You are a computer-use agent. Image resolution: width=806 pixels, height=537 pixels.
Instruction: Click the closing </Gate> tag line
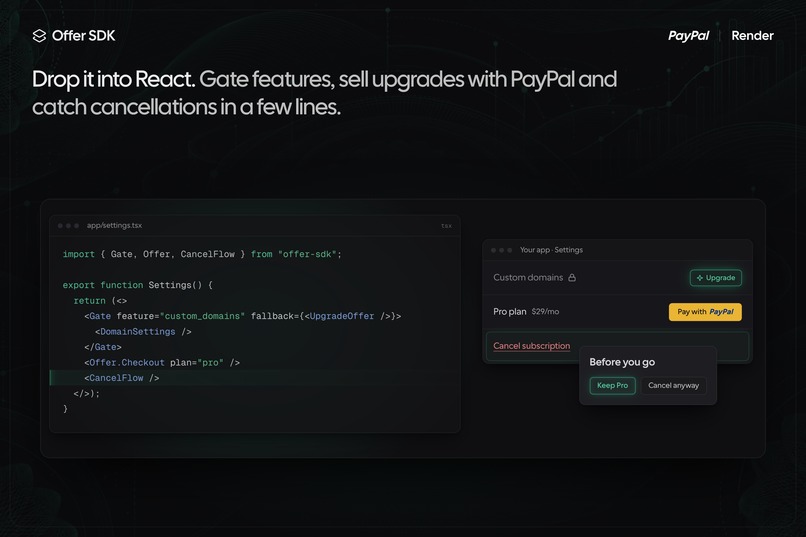click(103, 347)
